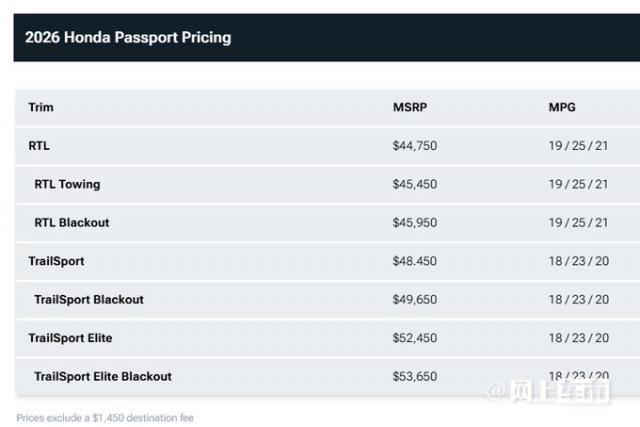This screenshot has height=427, width=640.
Task: Select the RTL Blackout trim name
Action: [x=72, y=223]
